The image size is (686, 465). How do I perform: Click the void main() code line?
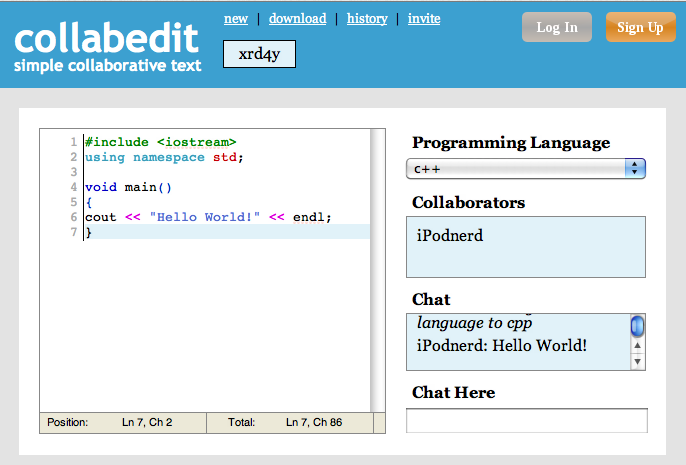[128, 187]
